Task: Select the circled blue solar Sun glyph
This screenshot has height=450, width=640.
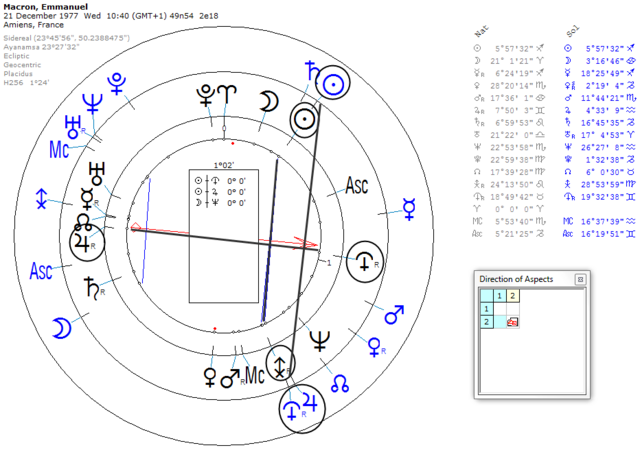Action: [x=334, y=84]
